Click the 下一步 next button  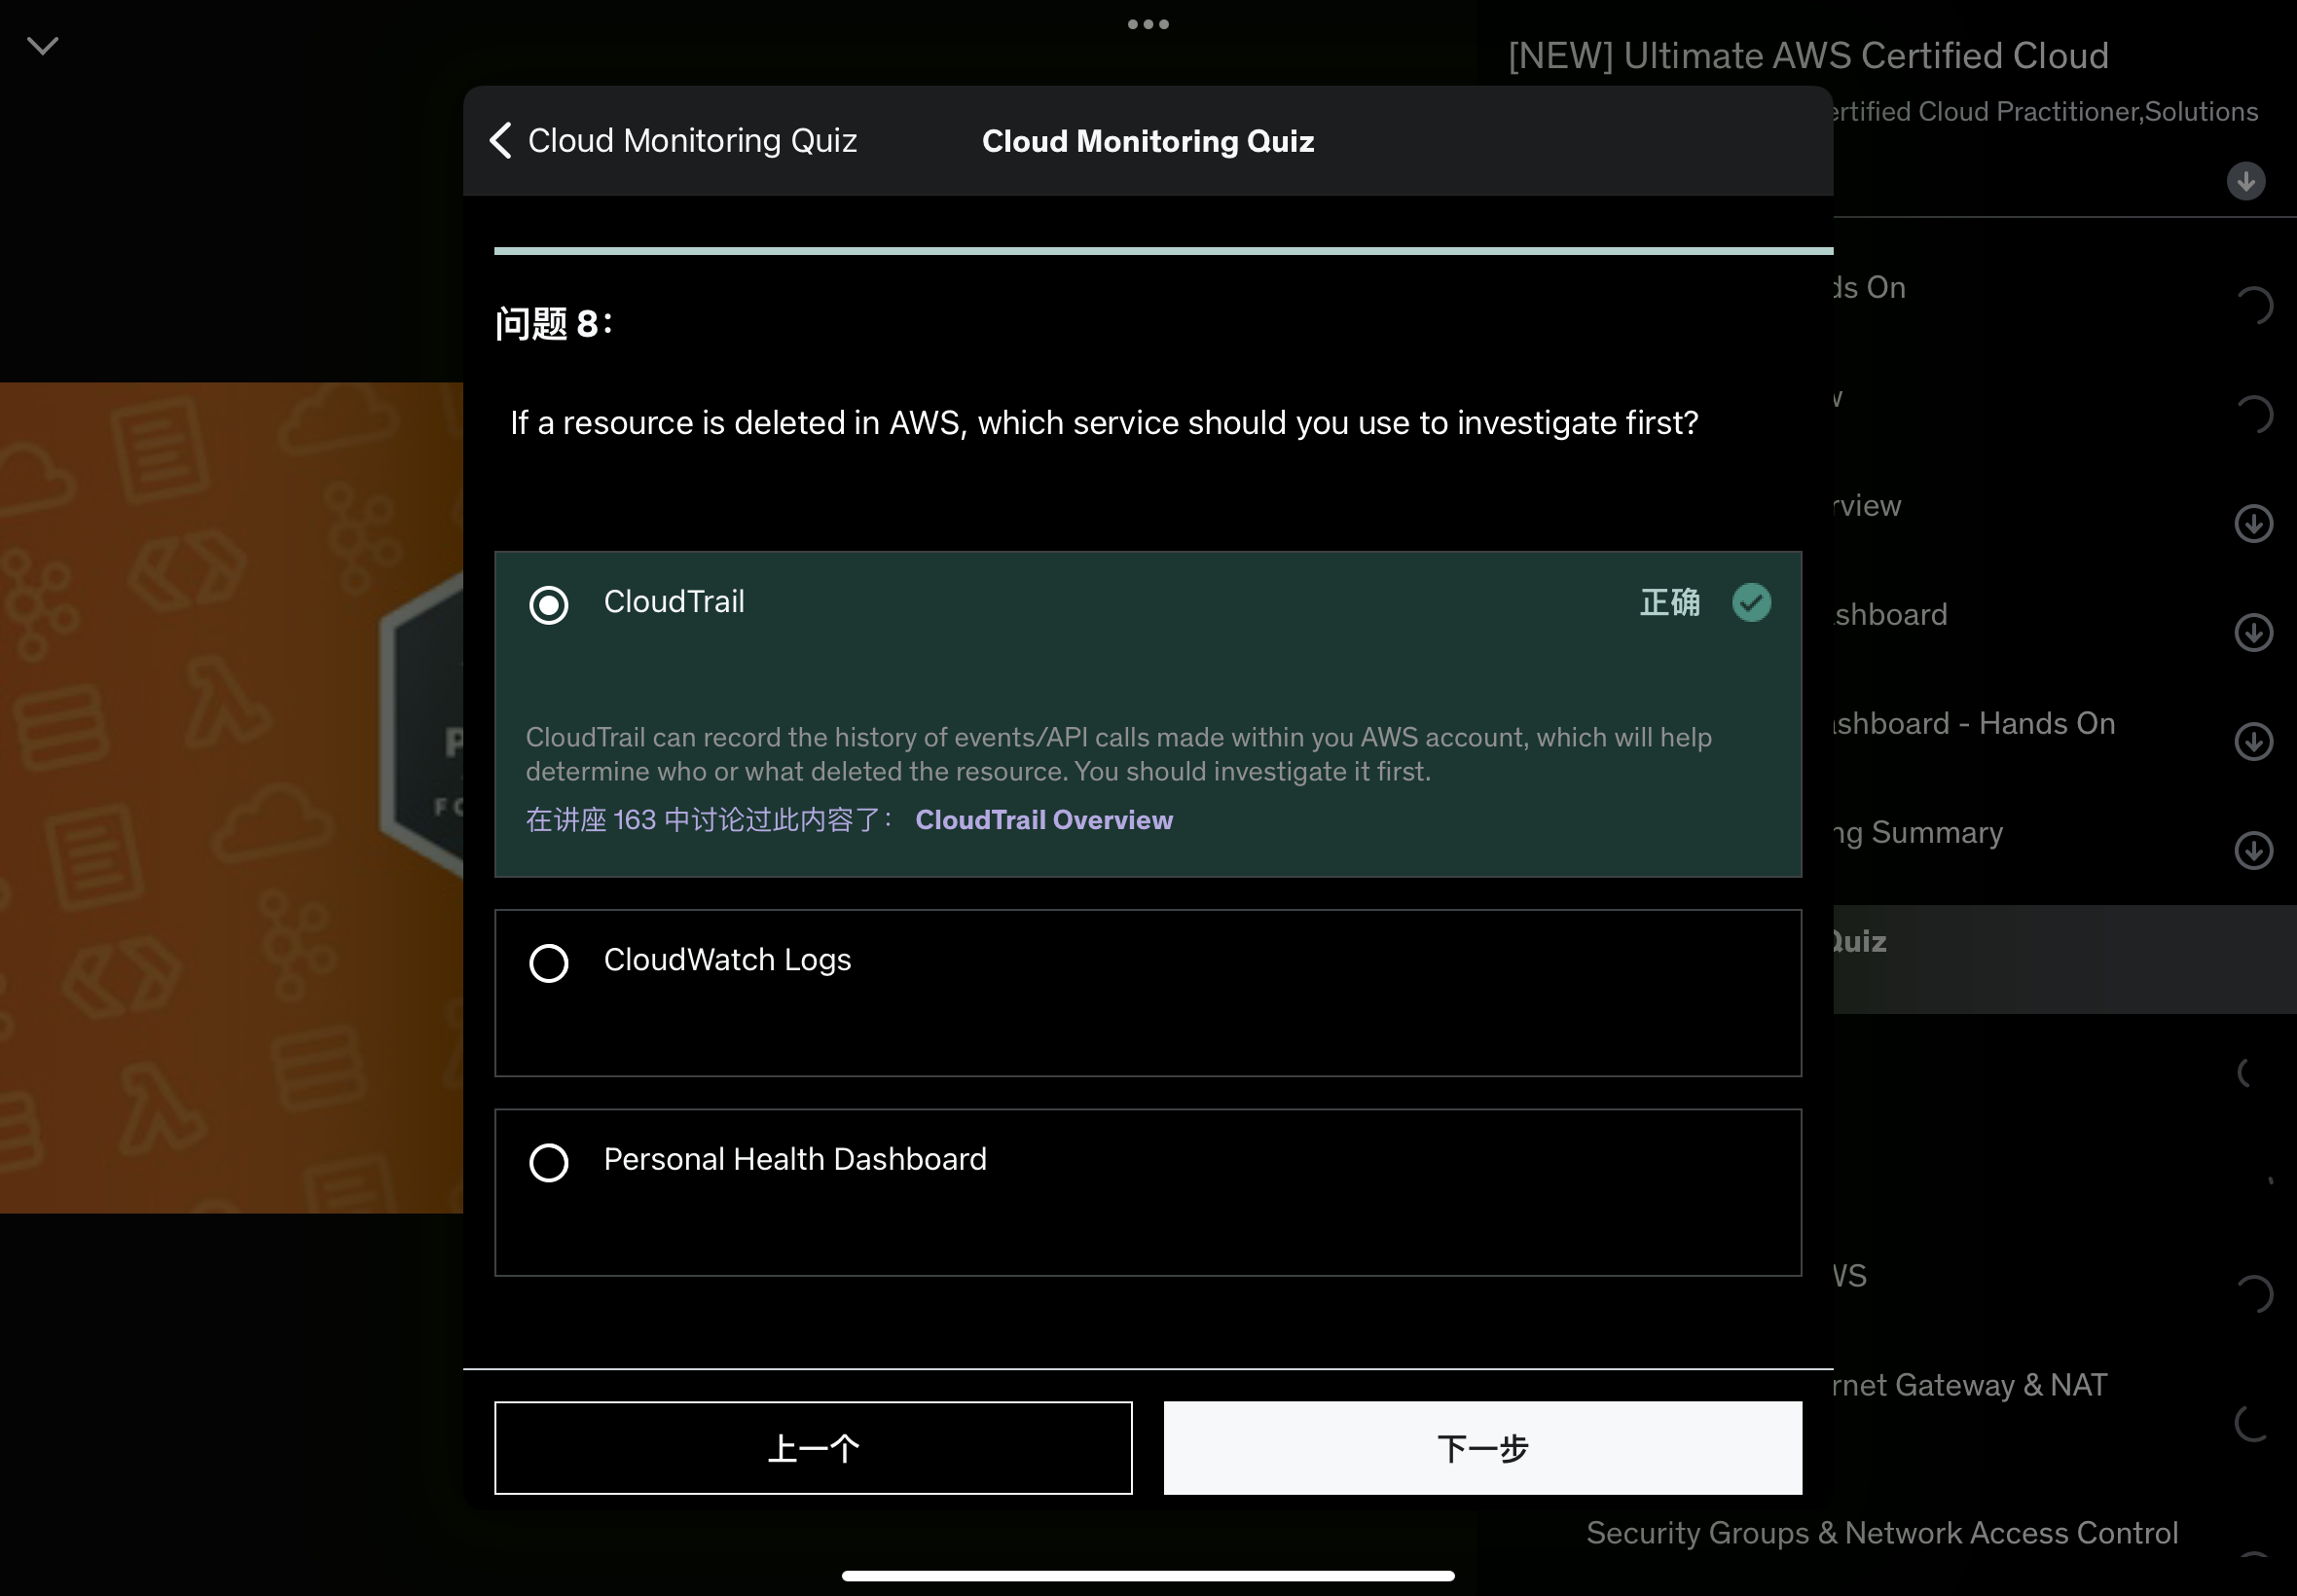1482,1447
